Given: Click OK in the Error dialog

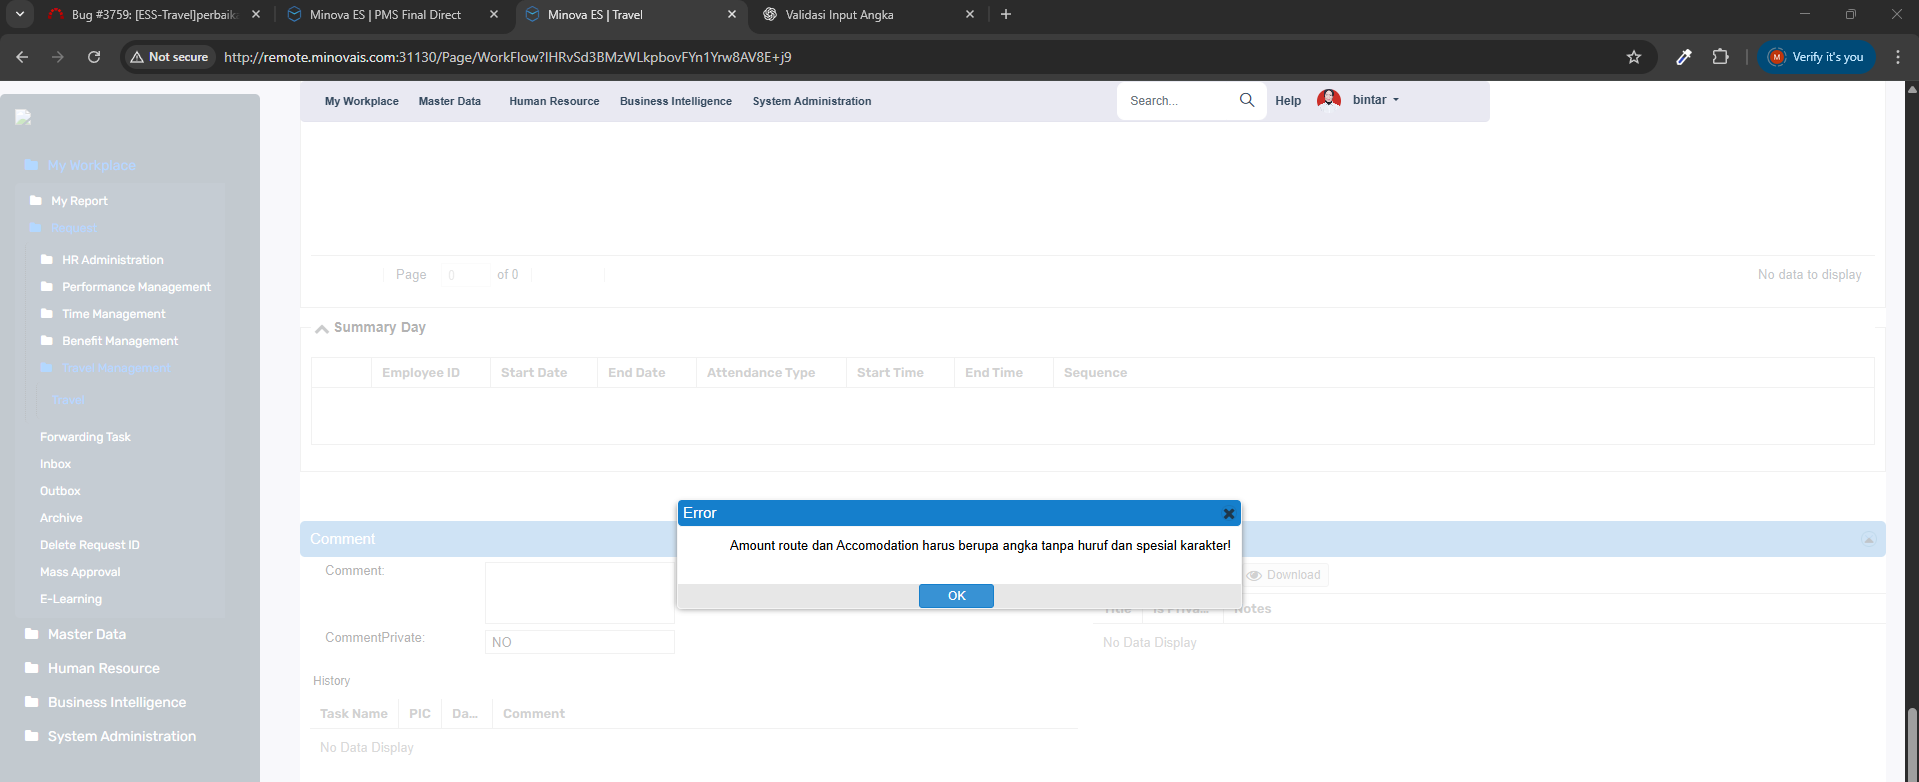Looking at the screenshot, I should (x=956, y=596).
